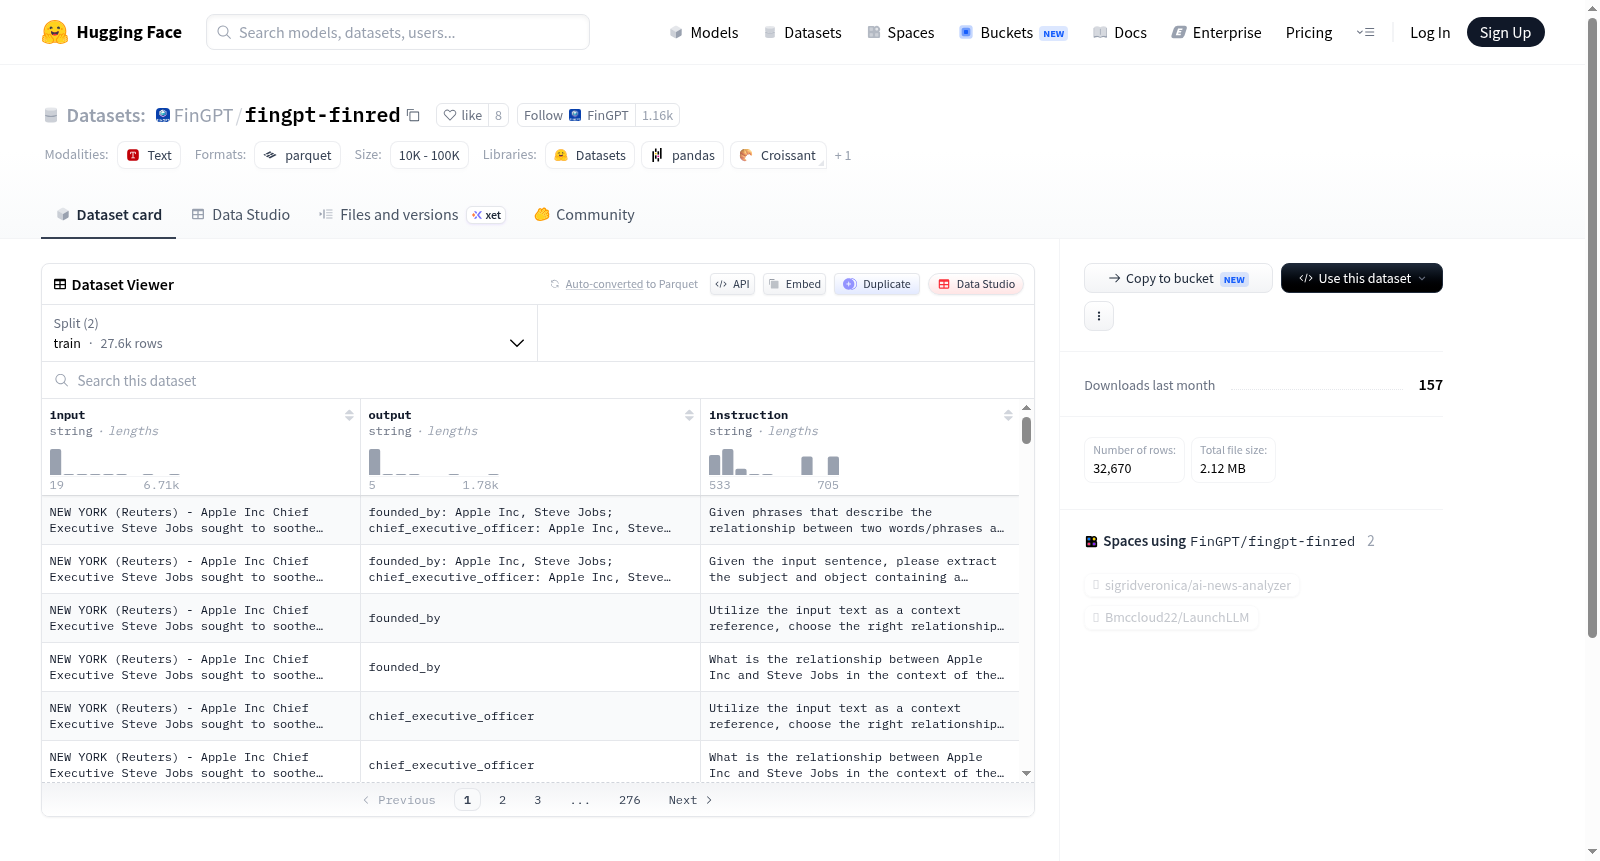Click the three-dot more options button
The width and height of the screenshot is (1600, 861).
[x=1099, y=316]
